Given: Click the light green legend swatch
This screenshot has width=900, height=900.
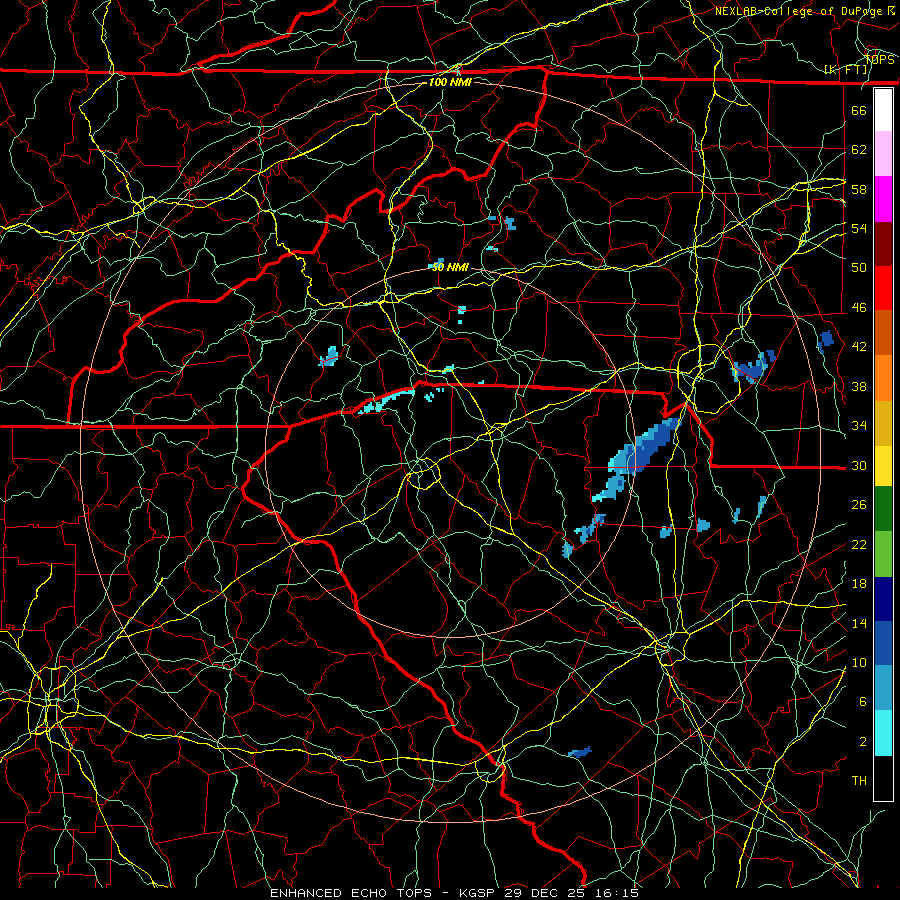Looking at the screenshot, I should [883, 554].
